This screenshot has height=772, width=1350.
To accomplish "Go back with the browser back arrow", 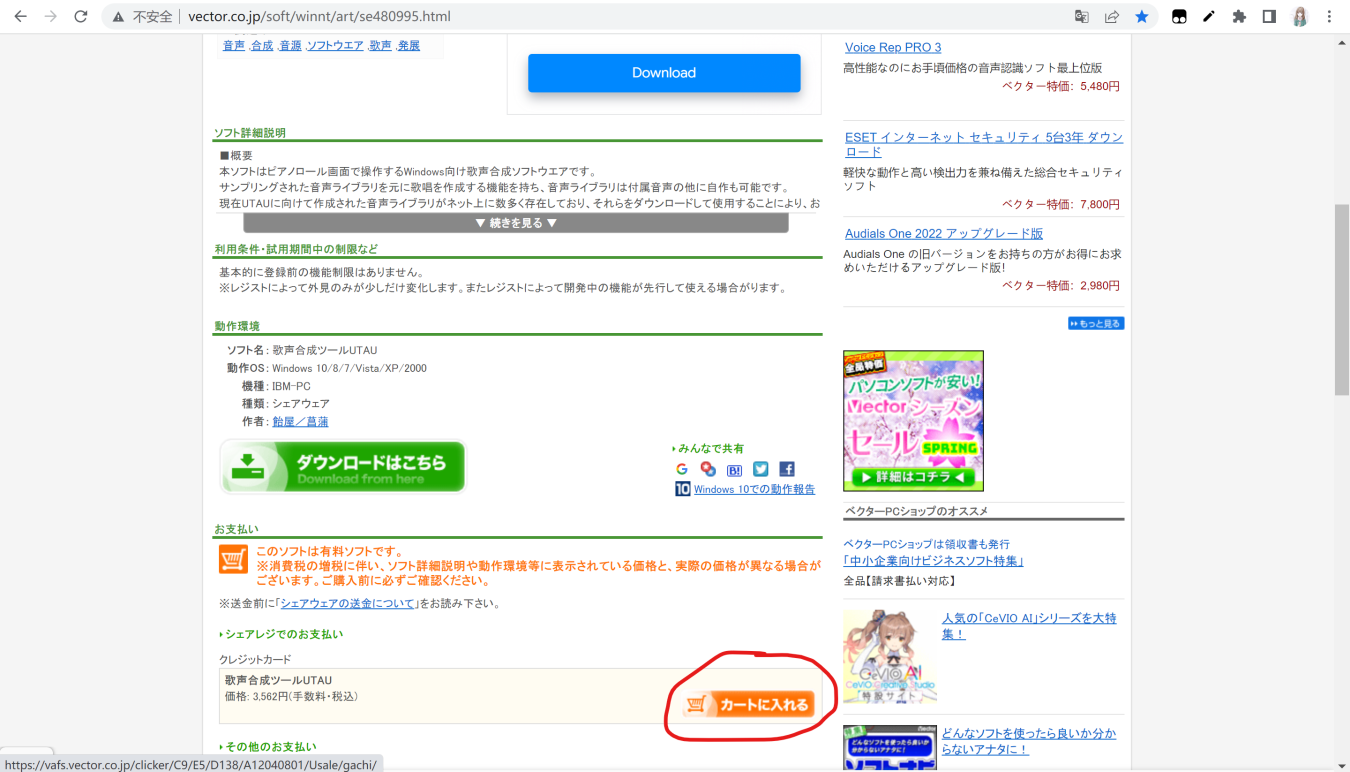I will [20, 17].
